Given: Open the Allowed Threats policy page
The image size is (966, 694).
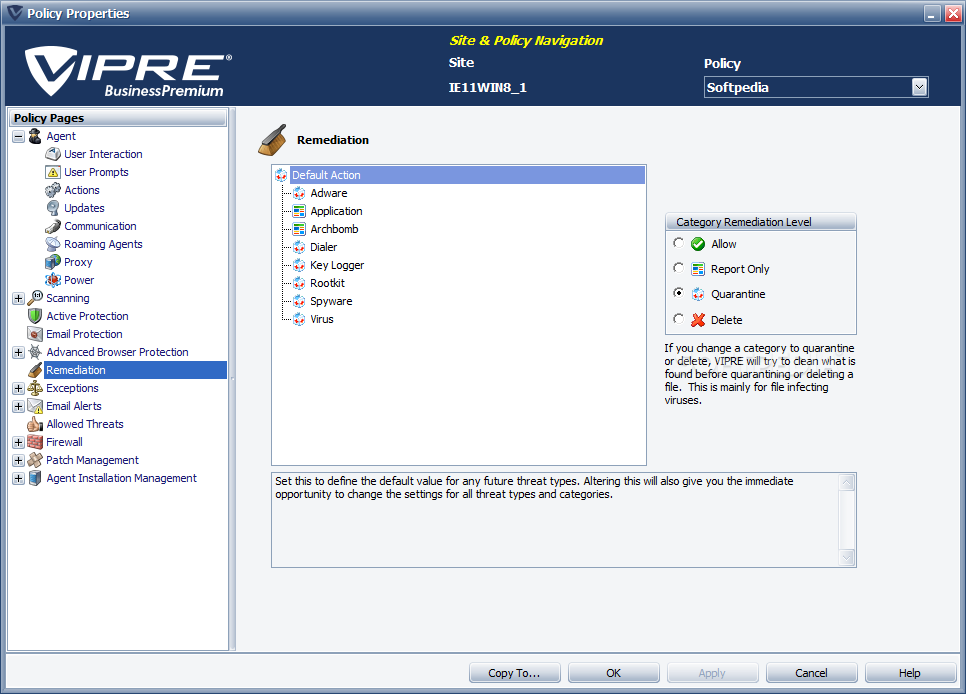Looking at the screenshot, I should (x=84, y=424).
